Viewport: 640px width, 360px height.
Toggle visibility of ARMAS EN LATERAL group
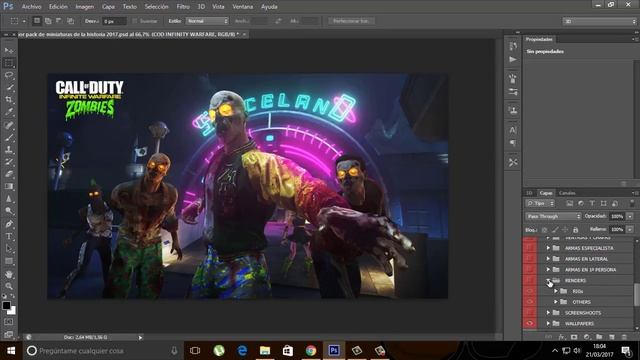pos(530,259)
